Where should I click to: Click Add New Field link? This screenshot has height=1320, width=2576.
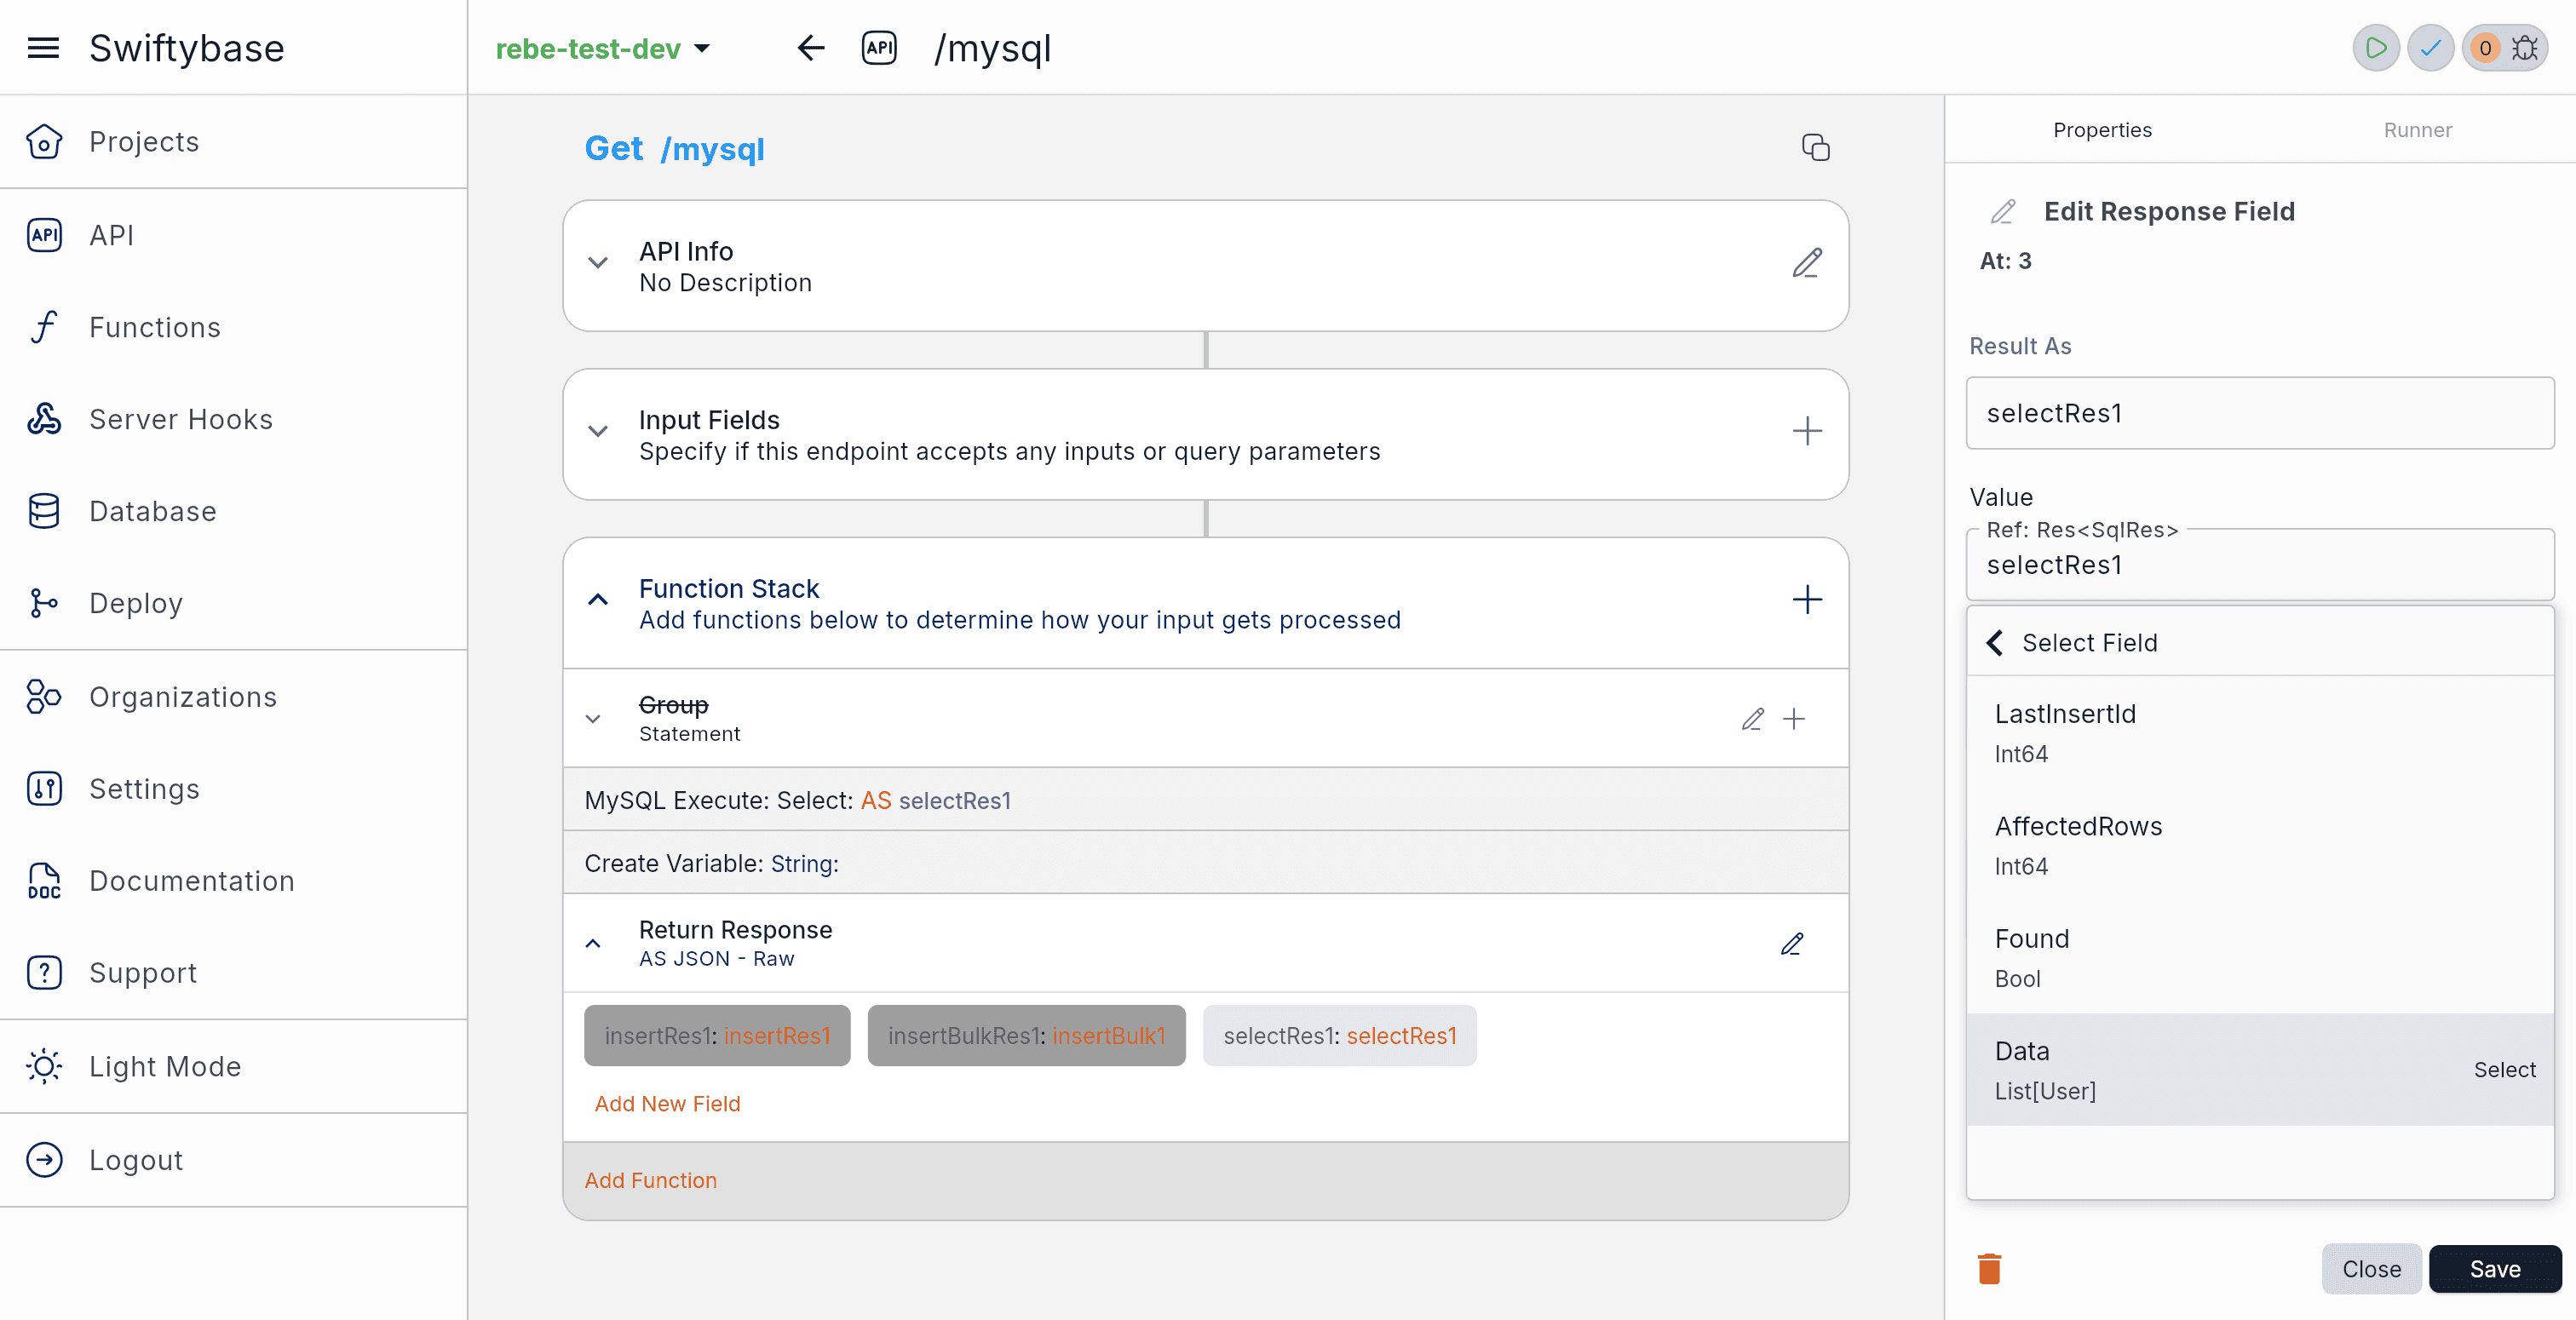tap(667, 1104)
